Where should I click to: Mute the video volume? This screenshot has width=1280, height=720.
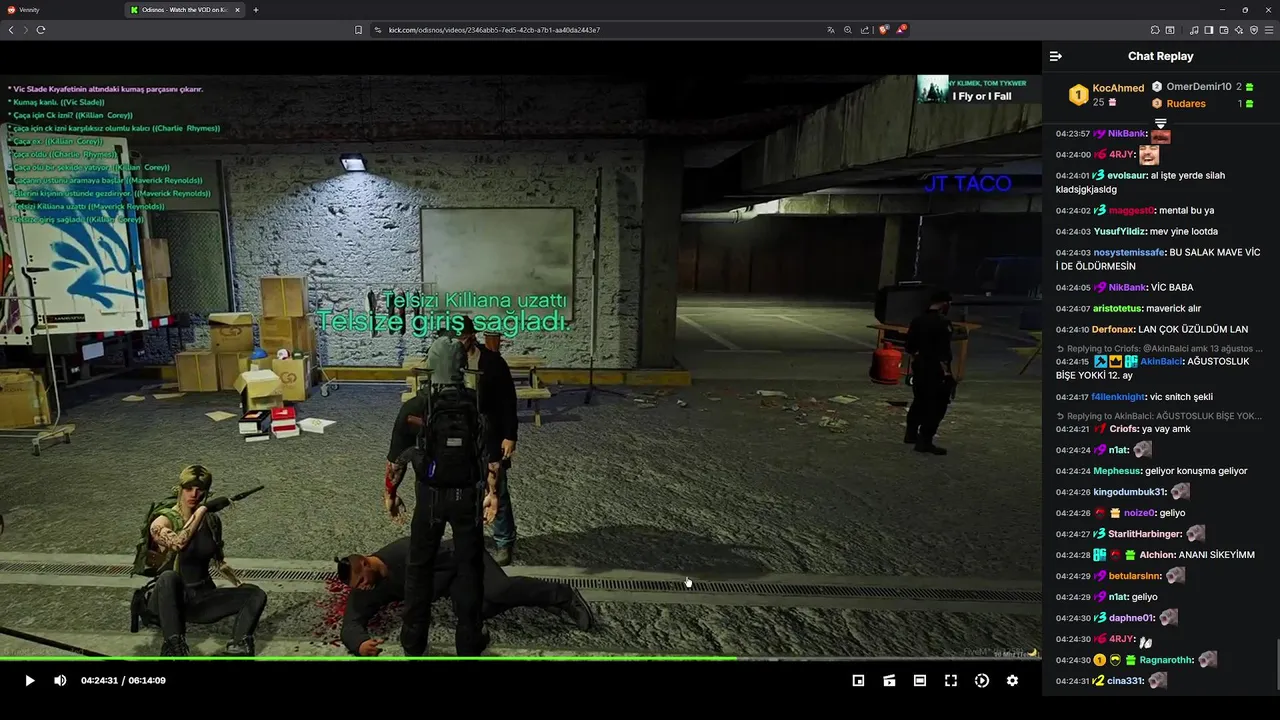[x=60, y=680]
